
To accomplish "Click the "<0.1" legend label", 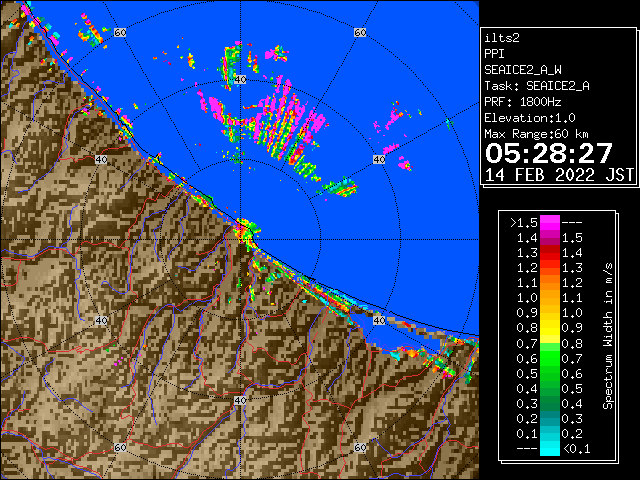I will (576, 449).
